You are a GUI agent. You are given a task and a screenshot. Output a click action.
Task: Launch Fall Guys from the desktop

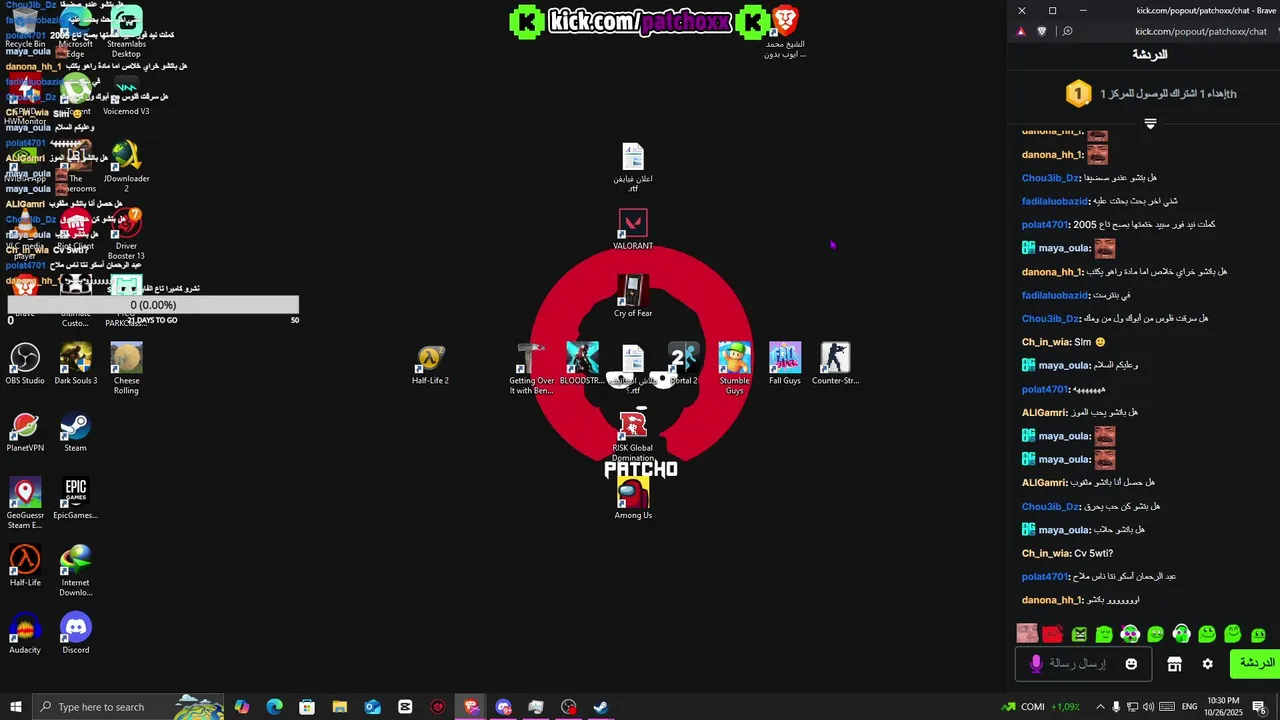(x=785, y=364)
